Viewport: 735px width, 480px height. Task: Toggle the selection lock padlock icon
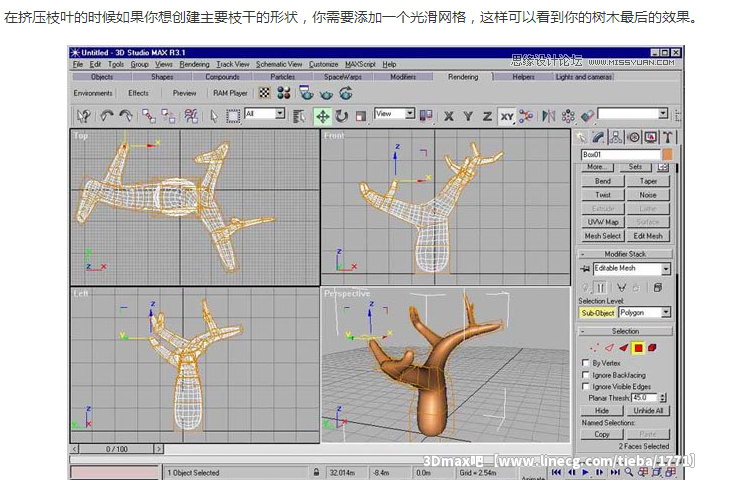coord(316,472)
